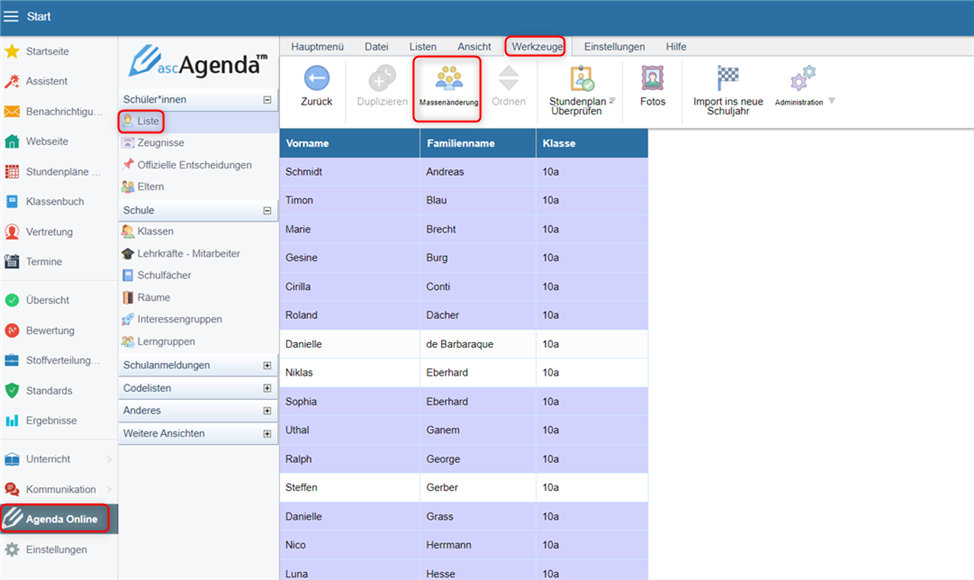974x580 pixels.
Task: Select the row for de Barbaraque
Action: [463, 344]
